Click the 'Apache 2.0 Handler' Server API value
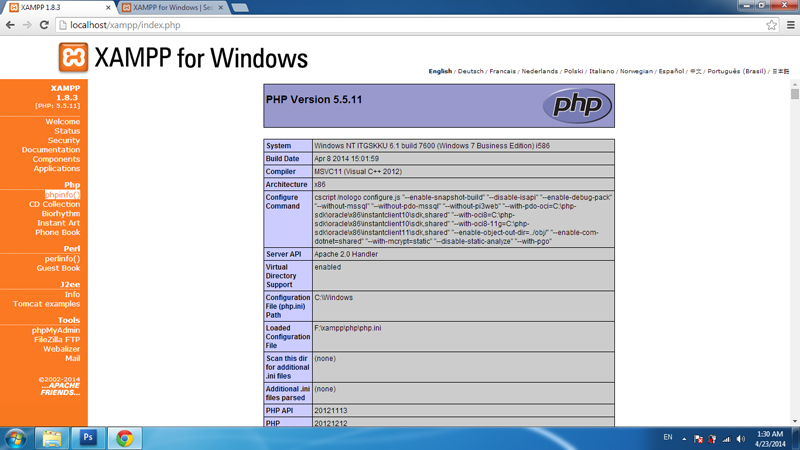800x450 pixels. 346,254
